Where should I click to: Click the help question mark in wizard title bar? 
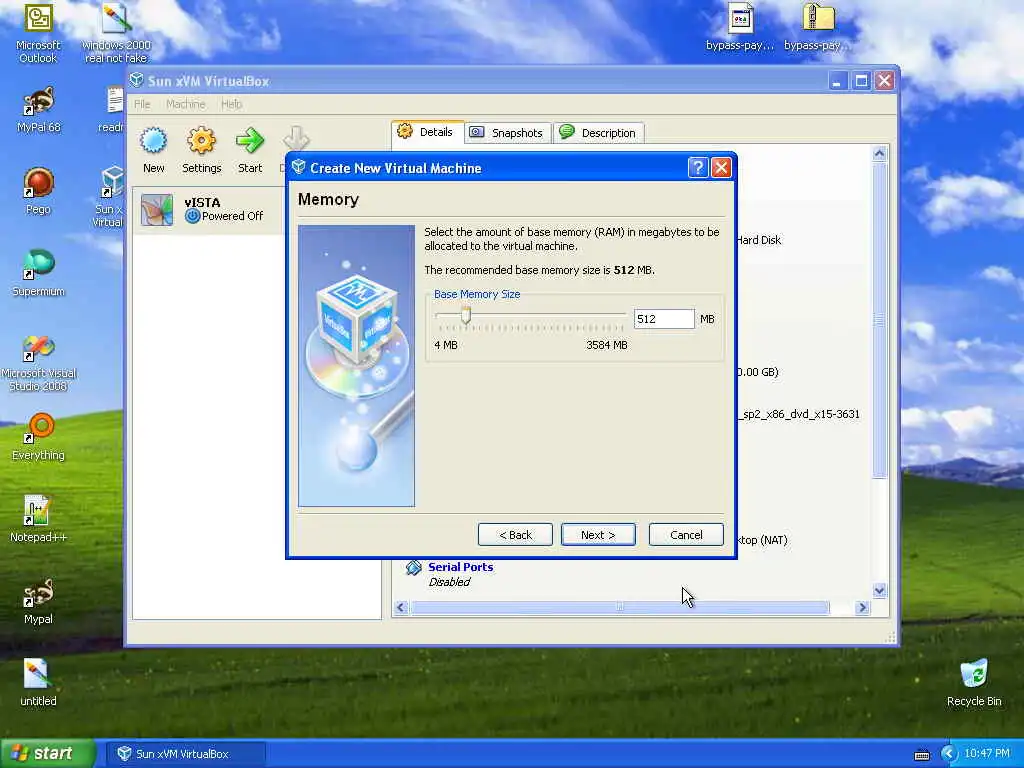pyautogui.click(x=697, y=168)
